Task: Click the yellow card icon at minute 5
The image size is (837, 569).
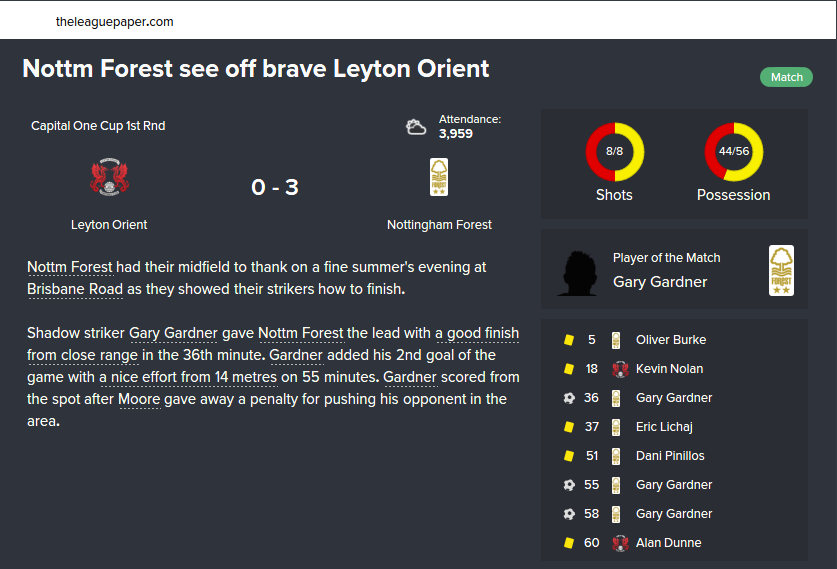Action: tap(568, 340)
